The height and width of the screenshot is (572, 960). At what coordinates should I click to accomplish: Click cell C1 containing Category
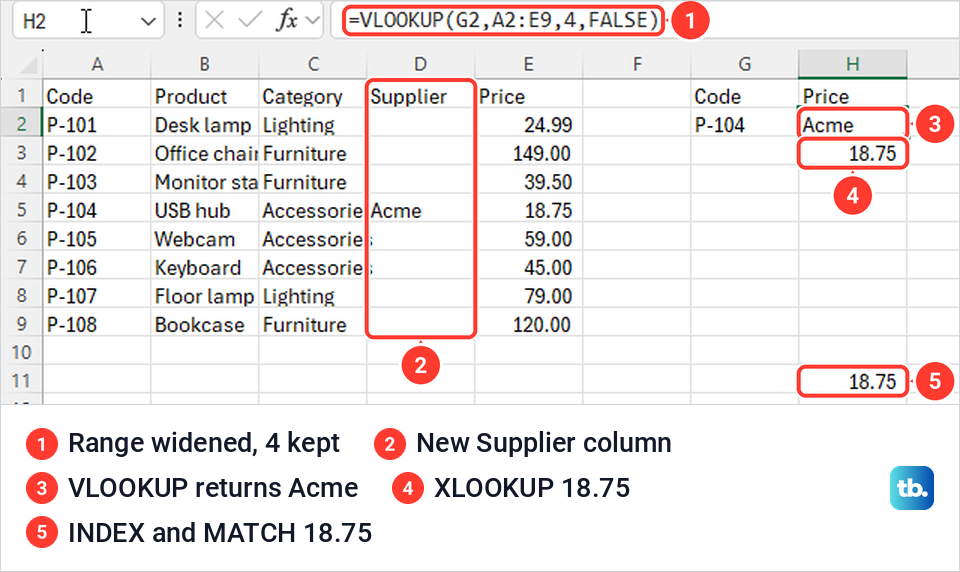tap(313, 96)
